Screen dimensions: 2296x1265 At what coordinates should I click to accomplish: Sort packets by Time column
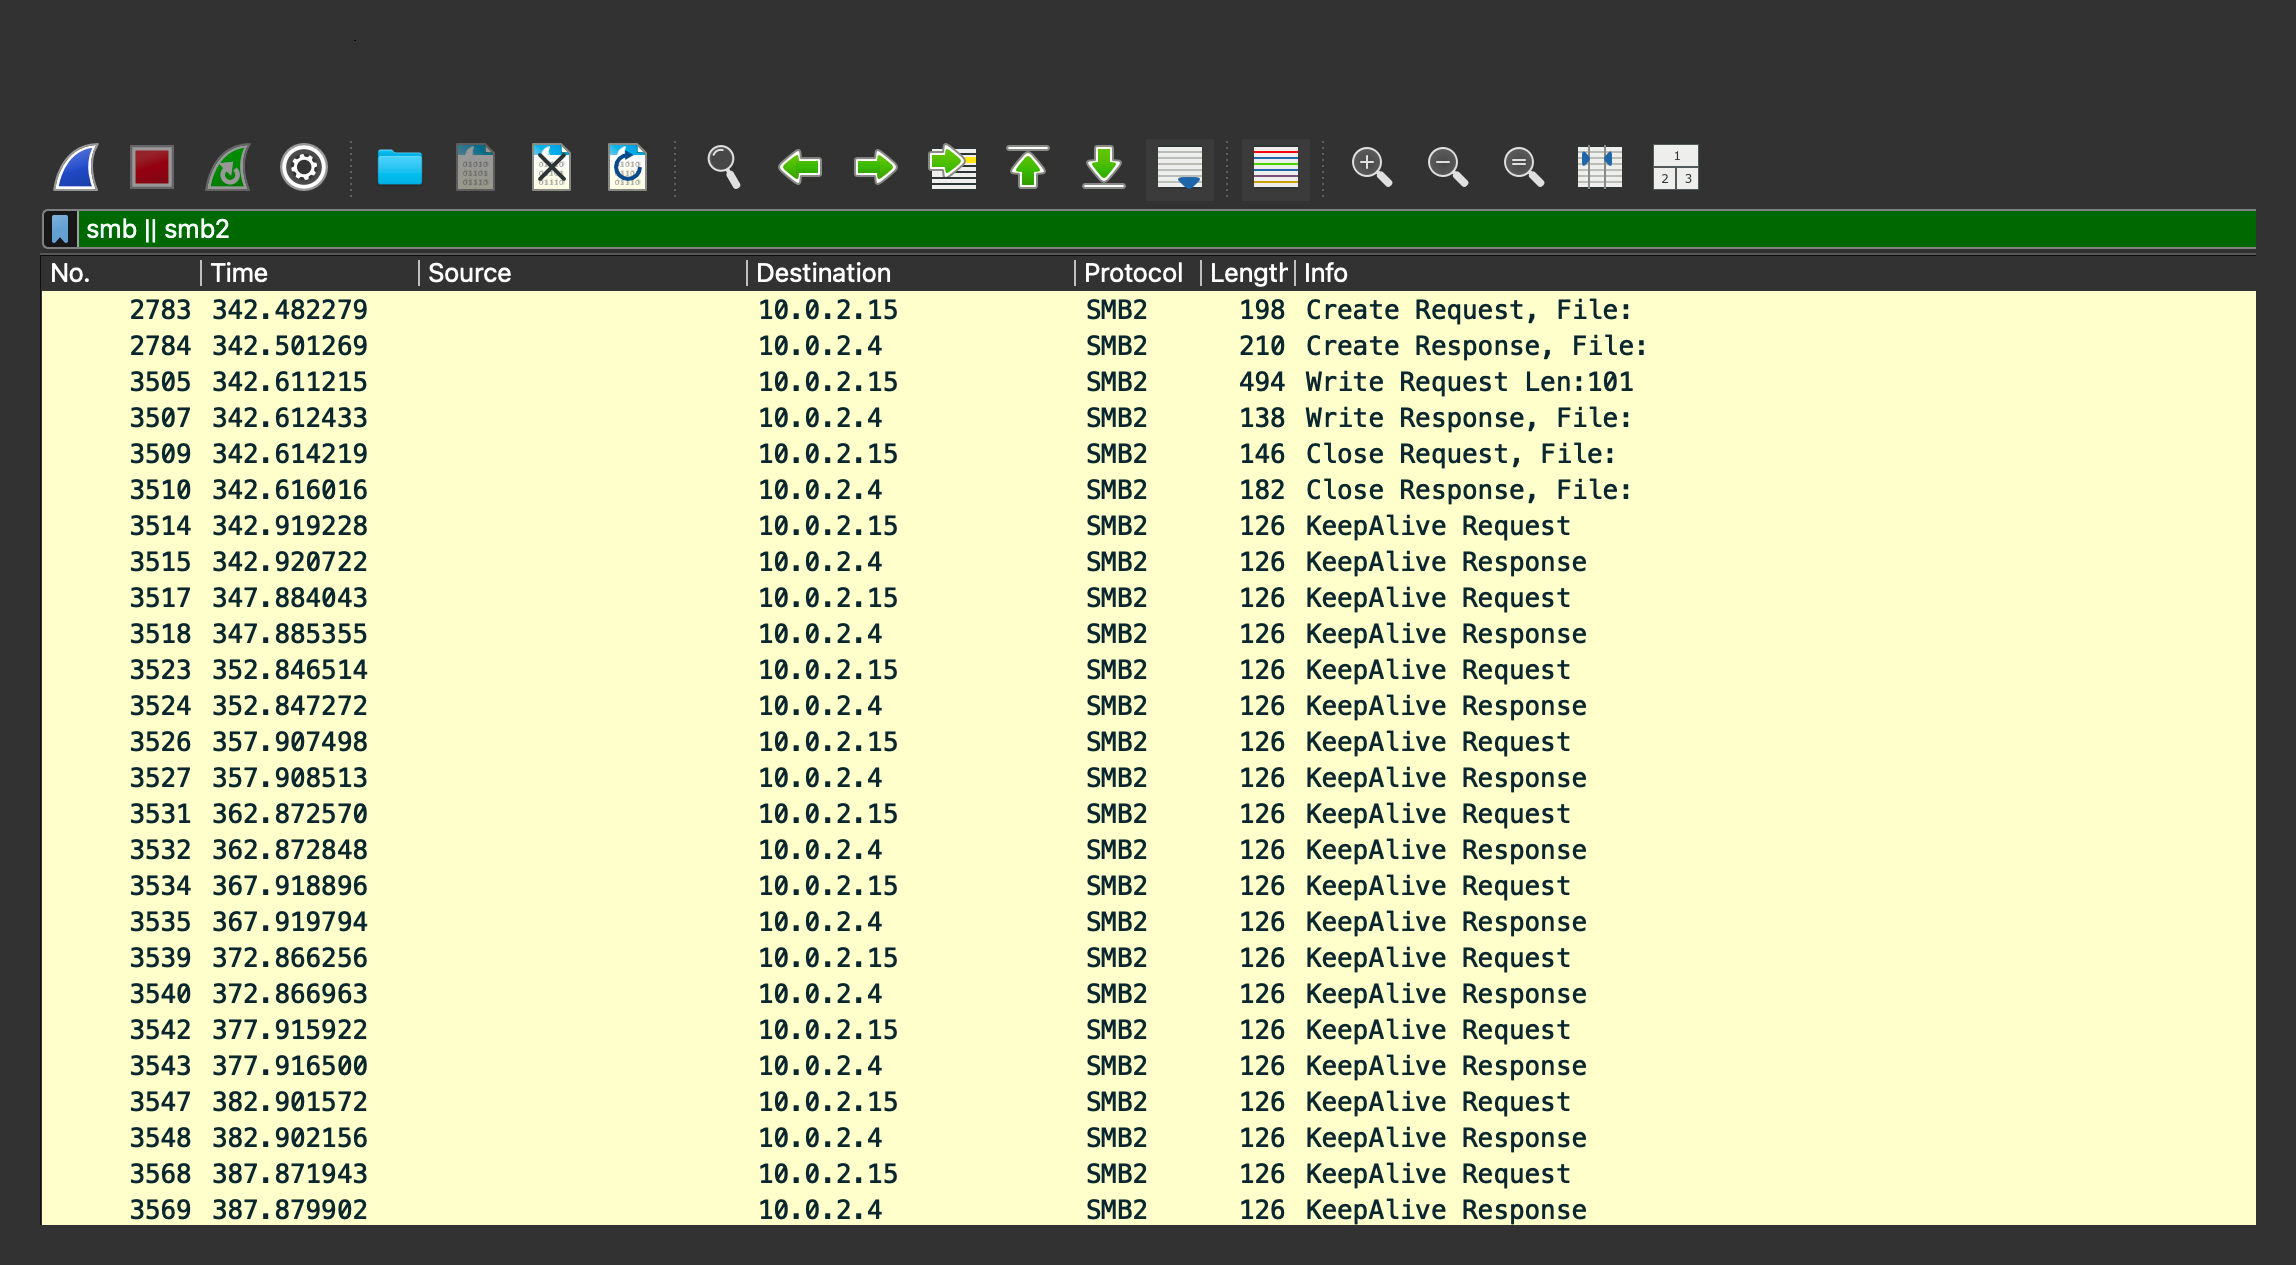coord(310,273)
